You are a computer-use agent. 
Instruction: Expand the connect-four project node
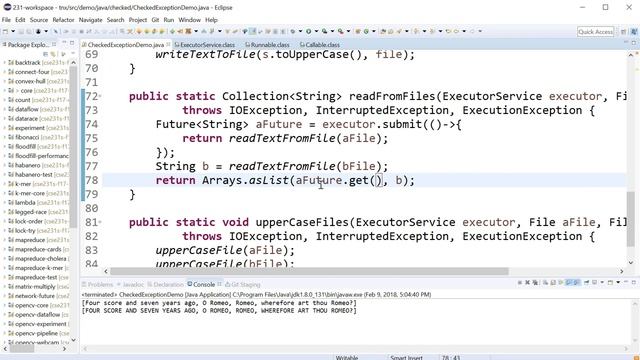click(x=4, y=72)
